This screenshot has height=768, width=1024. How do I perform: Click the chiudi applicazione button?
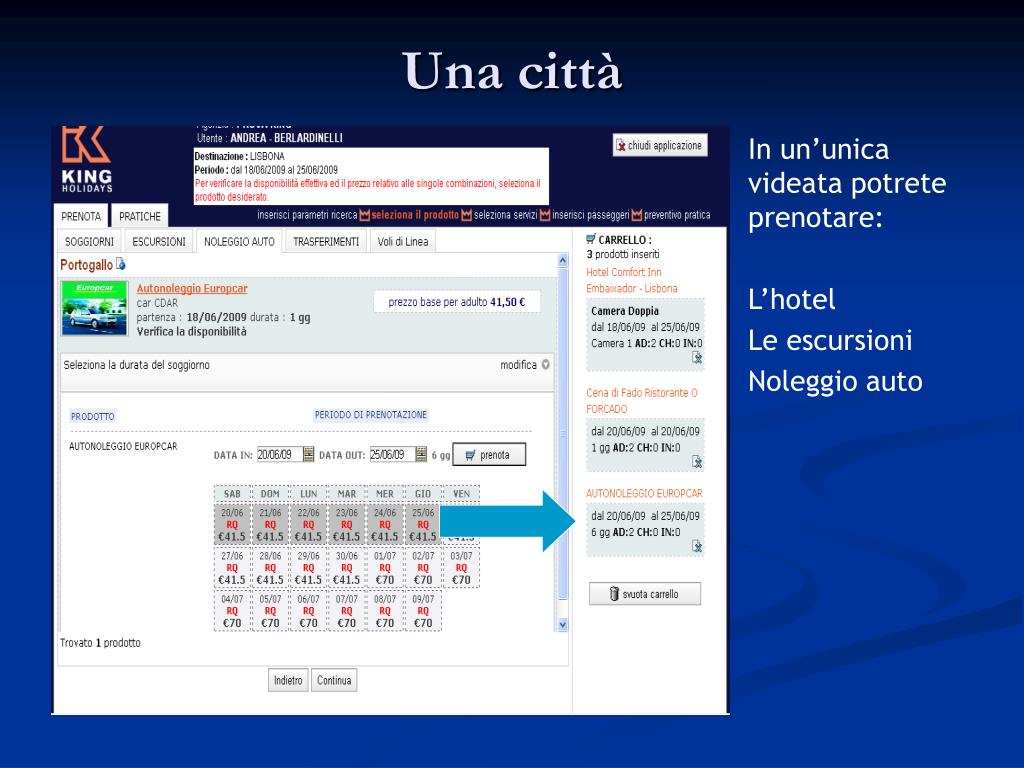[660, 145]
